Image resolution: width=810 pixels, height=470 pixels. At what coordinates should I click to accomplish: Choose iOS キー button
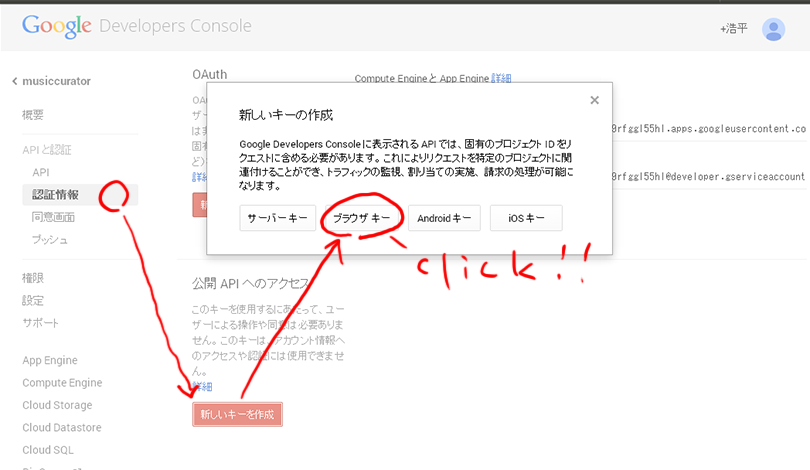(526, 218)
